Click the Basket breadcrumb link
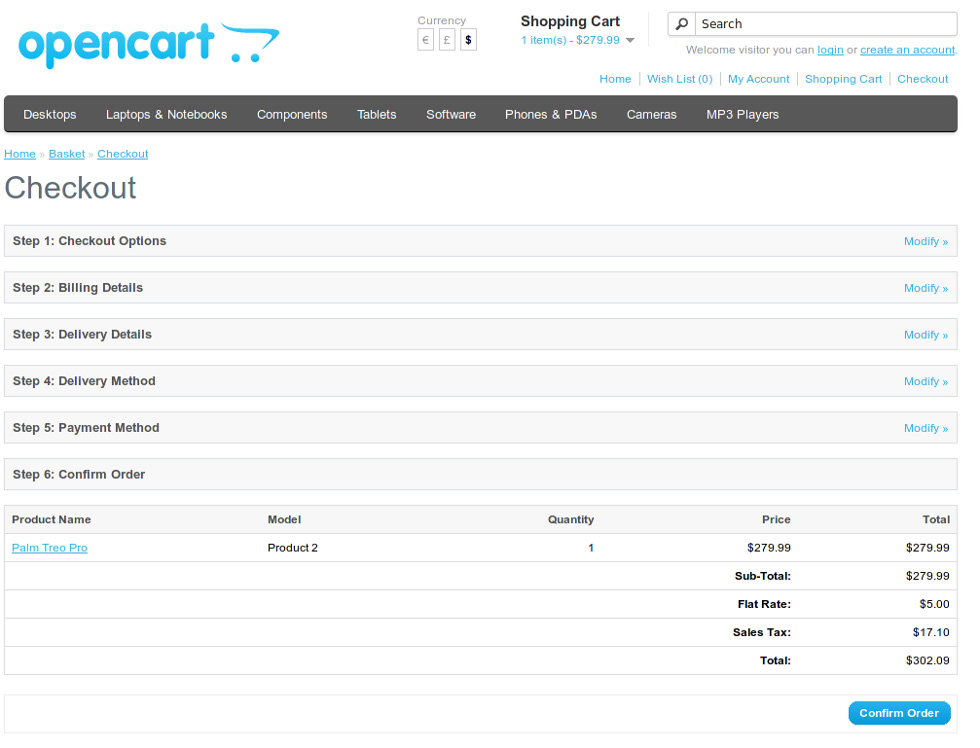This screenshot has height=748, width=980. click(67, 154)
